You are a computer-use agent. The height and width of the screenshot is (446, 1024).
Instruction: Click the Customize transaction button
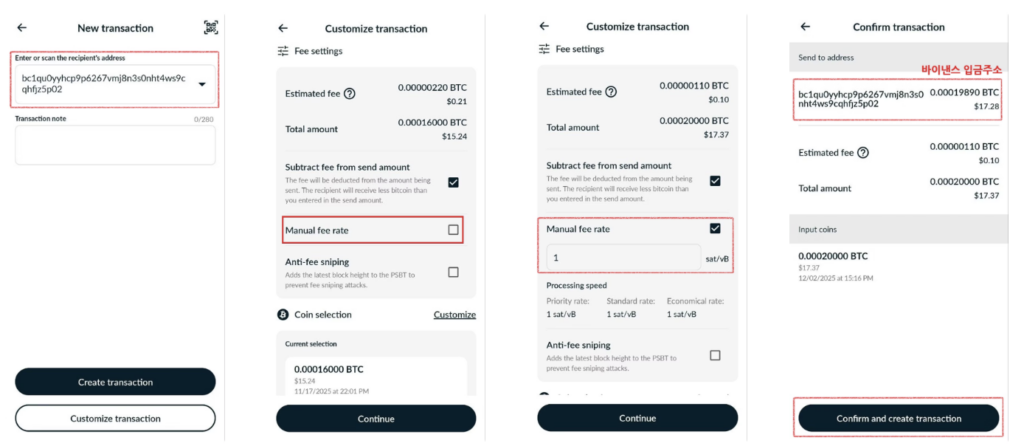tap(115, 418)
